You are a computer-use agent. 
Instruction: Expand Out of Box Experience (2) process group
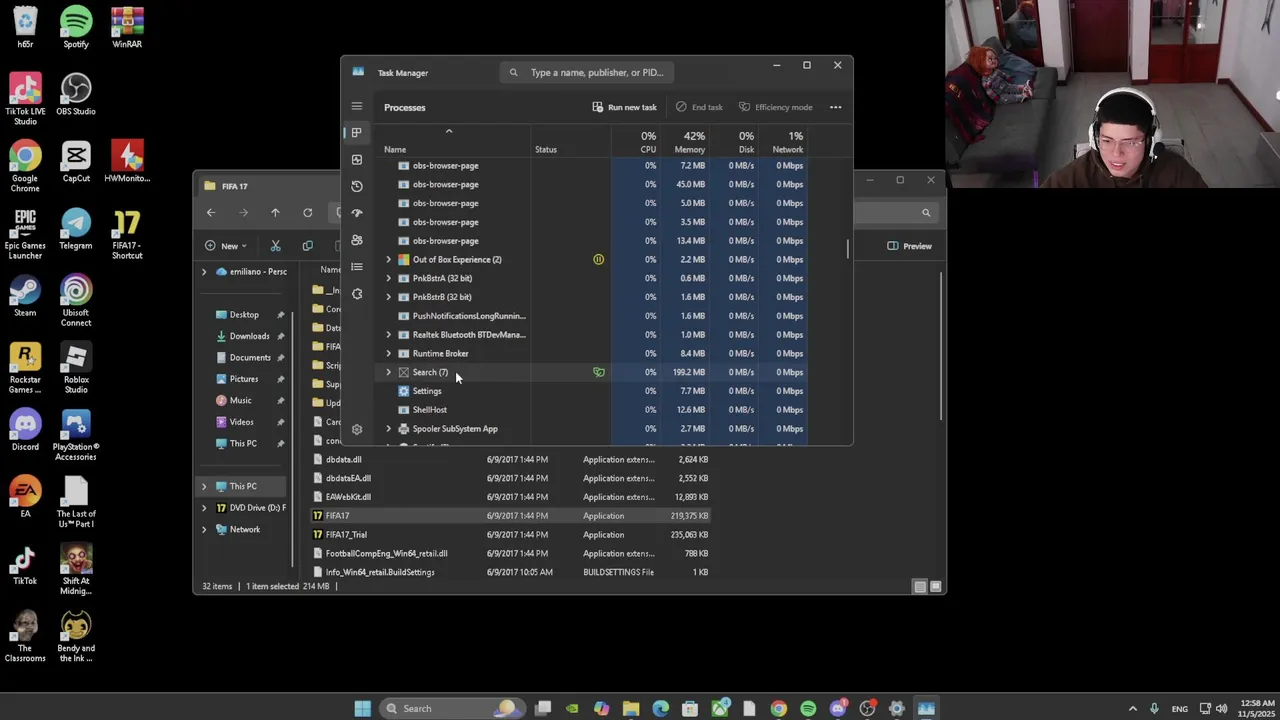(388, 260)
